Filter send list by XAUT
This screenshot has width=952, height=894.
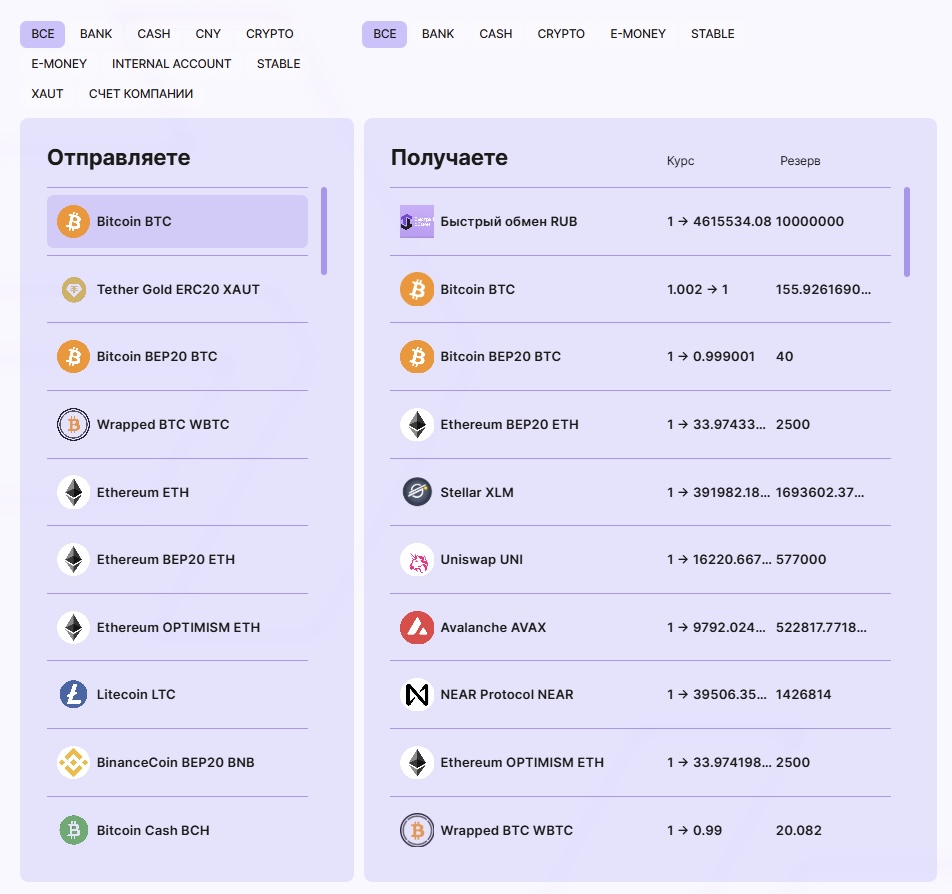47,94
